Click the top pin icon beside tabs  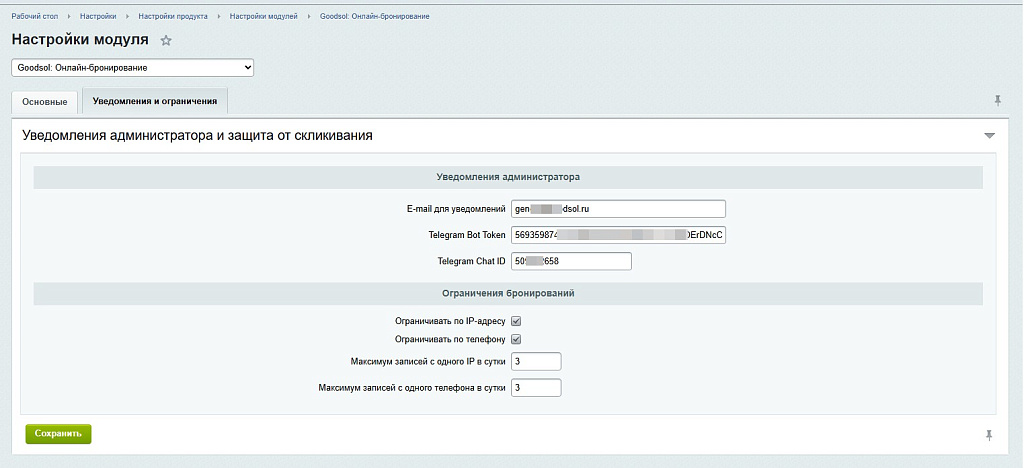(997, 101)
